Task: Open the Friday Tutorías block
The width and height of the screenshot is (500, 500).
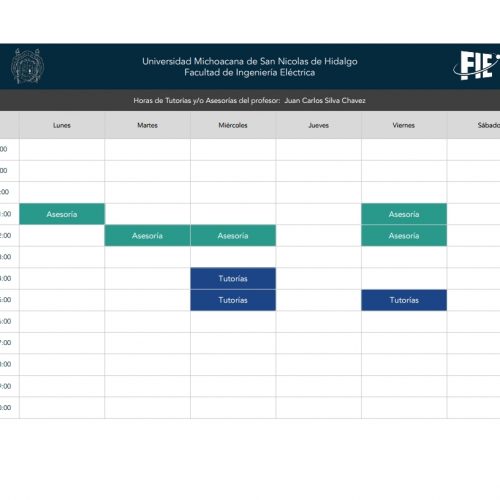Action: tap(404, 300)
